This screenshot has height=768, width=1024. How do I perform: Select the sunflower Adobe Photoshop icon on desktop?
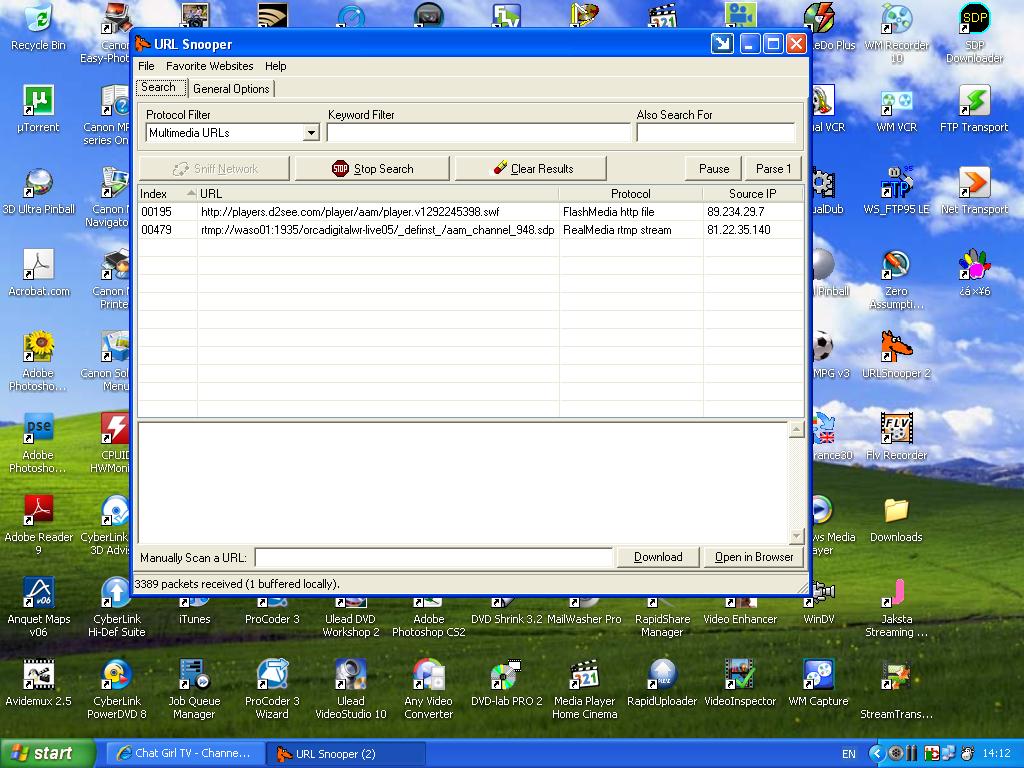[x=39, y=361]
